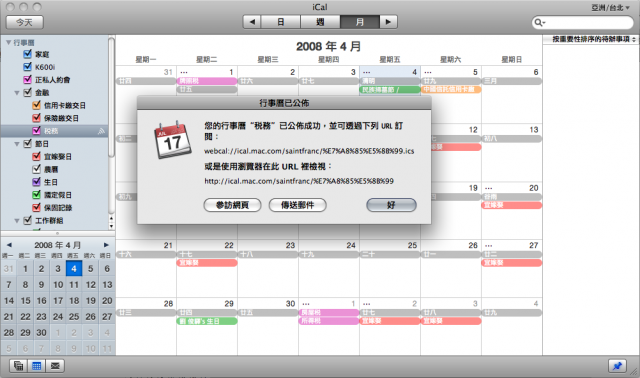Toggle the 稅務 calendar checkbox

tap(36, 131)
